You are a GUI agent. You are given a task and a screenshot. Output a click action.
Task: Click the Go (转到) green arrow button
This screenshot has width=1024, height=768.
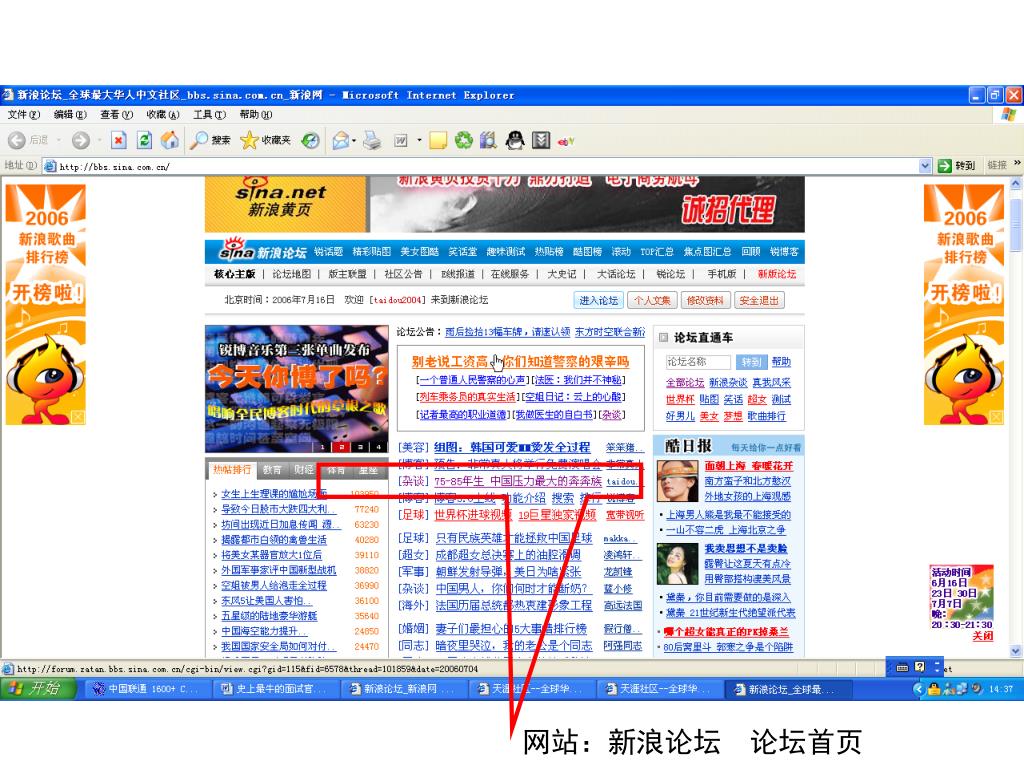[956, 166]
